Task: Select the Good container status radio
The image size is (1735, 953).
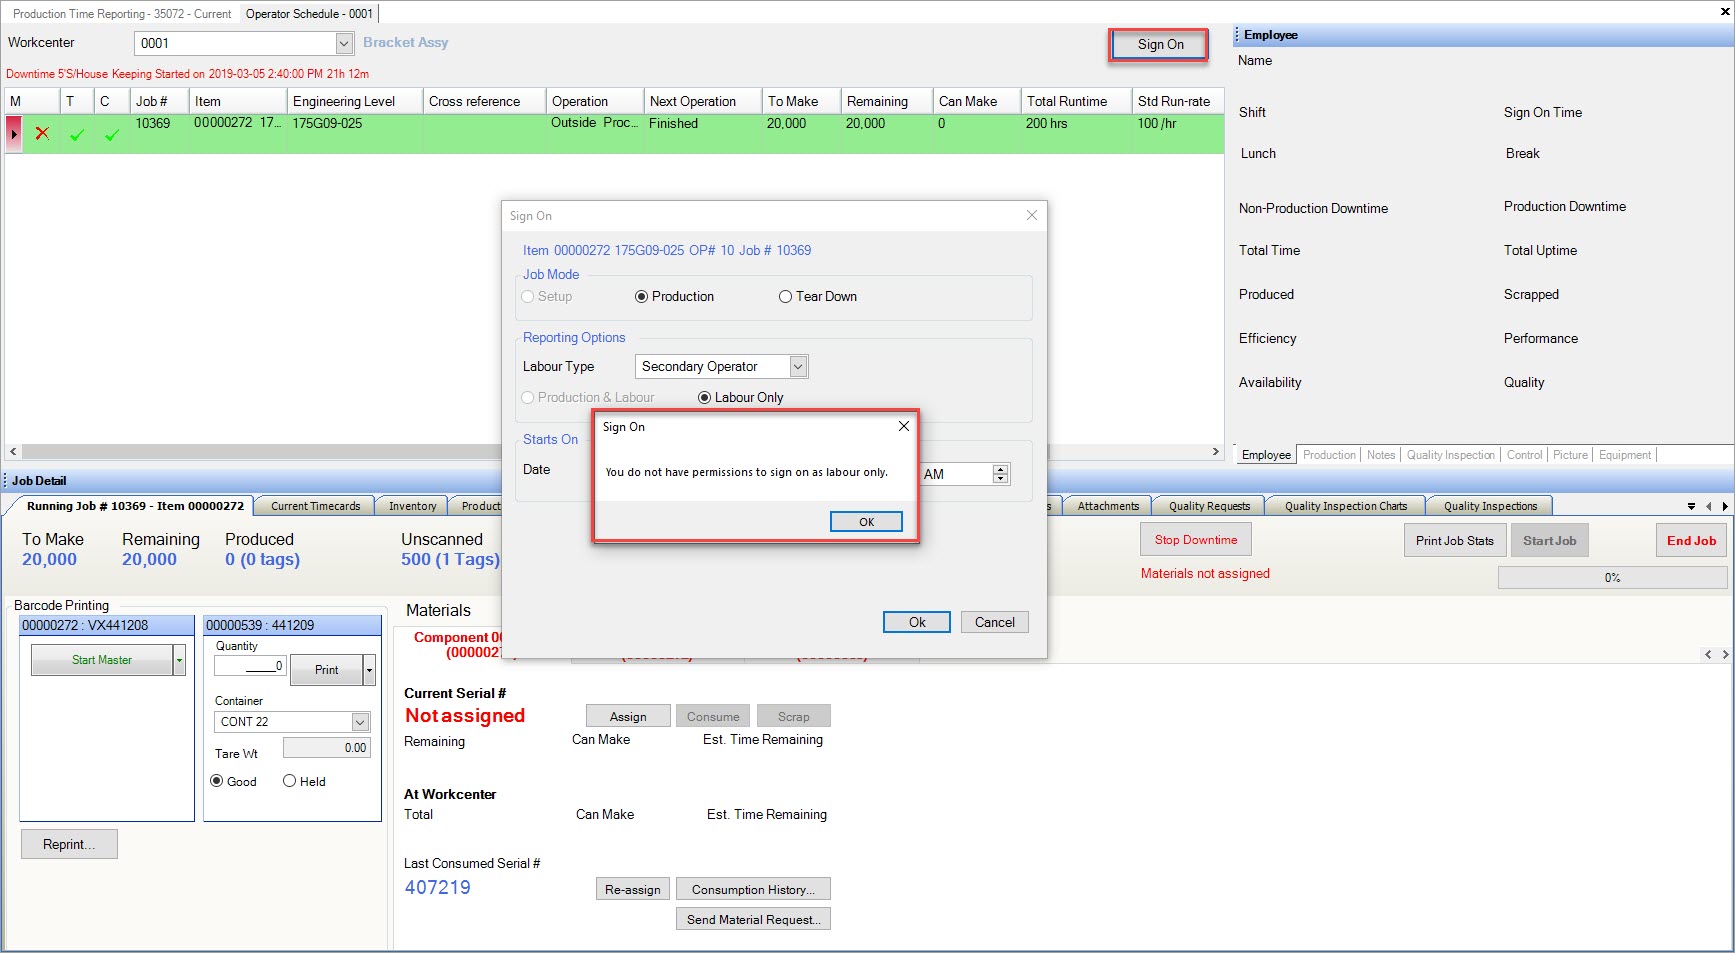Action: click(233, 781)
